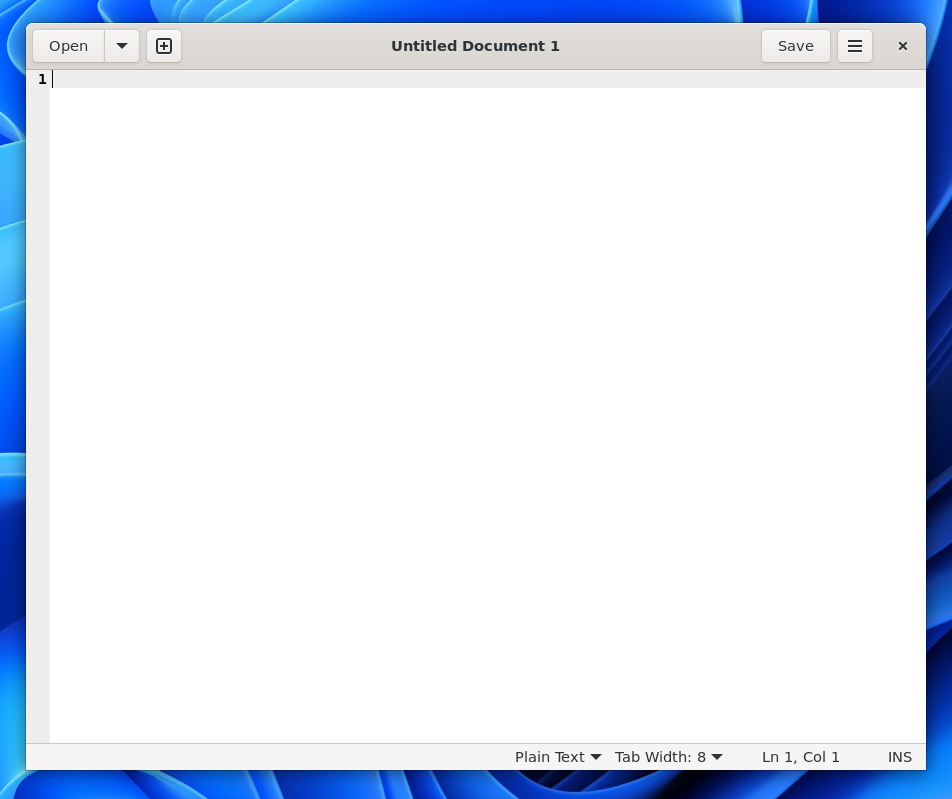The width and height of the screenshot is (952, 799).
Task: Click the empty left part of status bar
Action: tap(250, 757)
